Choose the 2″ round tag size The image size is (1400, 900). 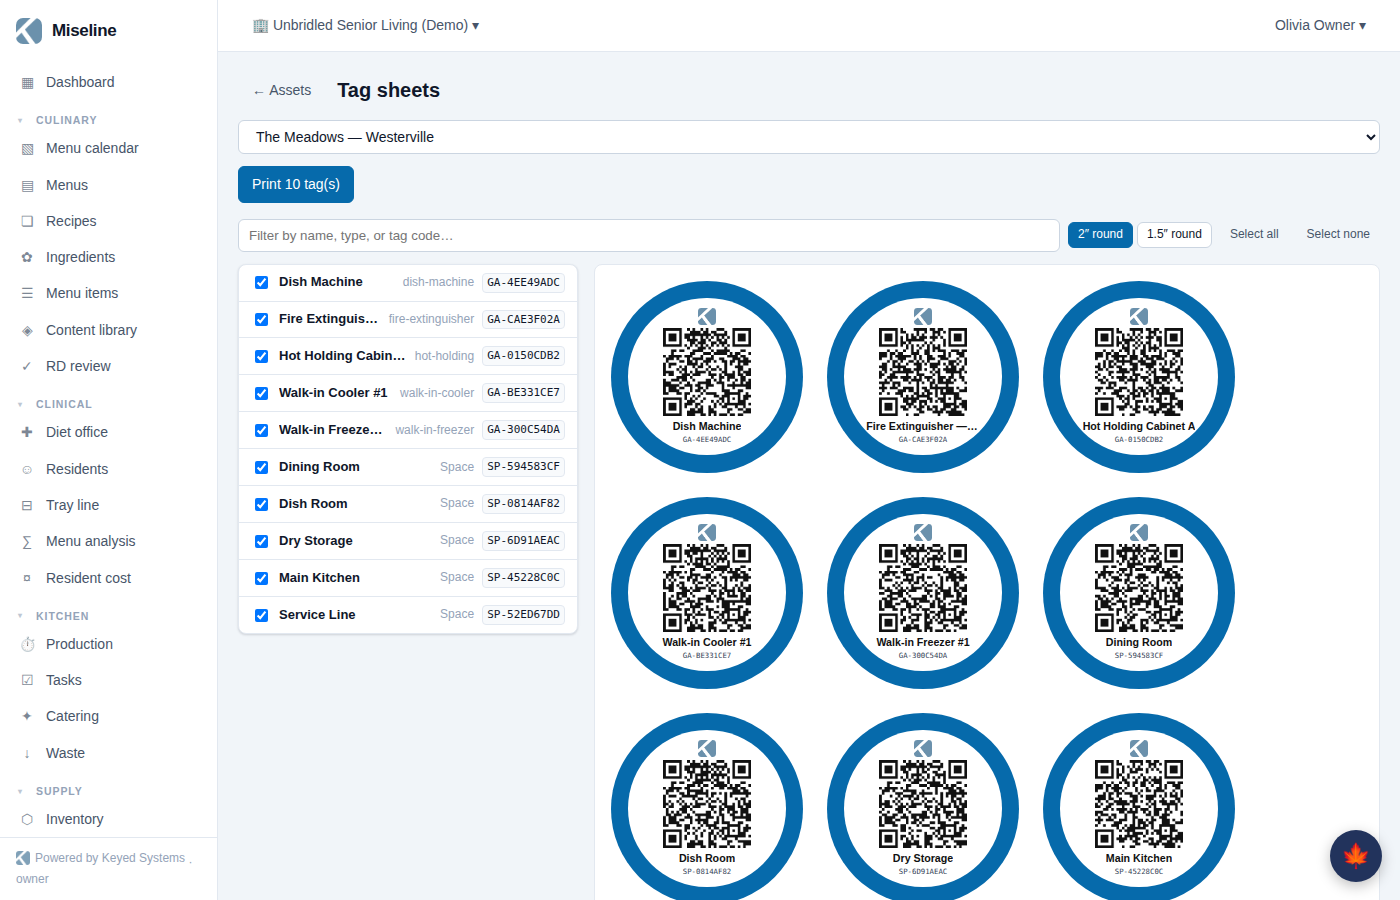[1100, 234]
